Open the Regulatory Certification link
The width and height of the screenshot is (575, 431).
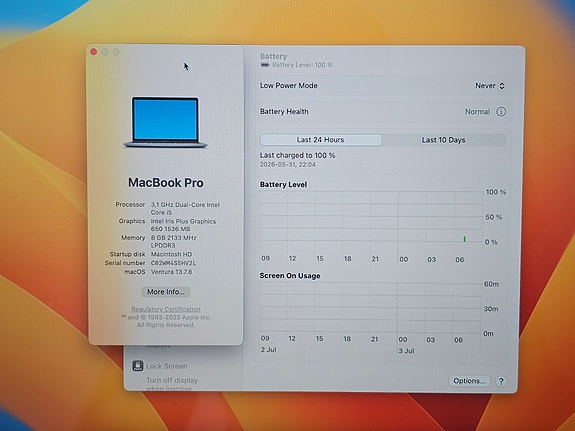point(166,309)
